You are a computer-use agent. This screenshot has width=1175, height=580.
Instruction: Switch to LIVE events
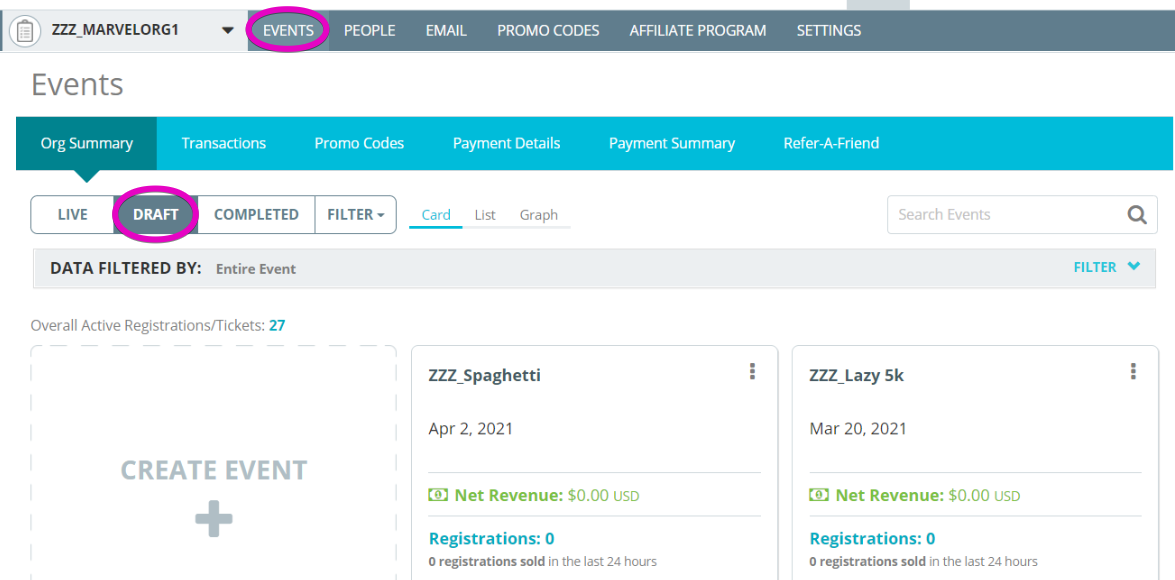coord(73,214)
